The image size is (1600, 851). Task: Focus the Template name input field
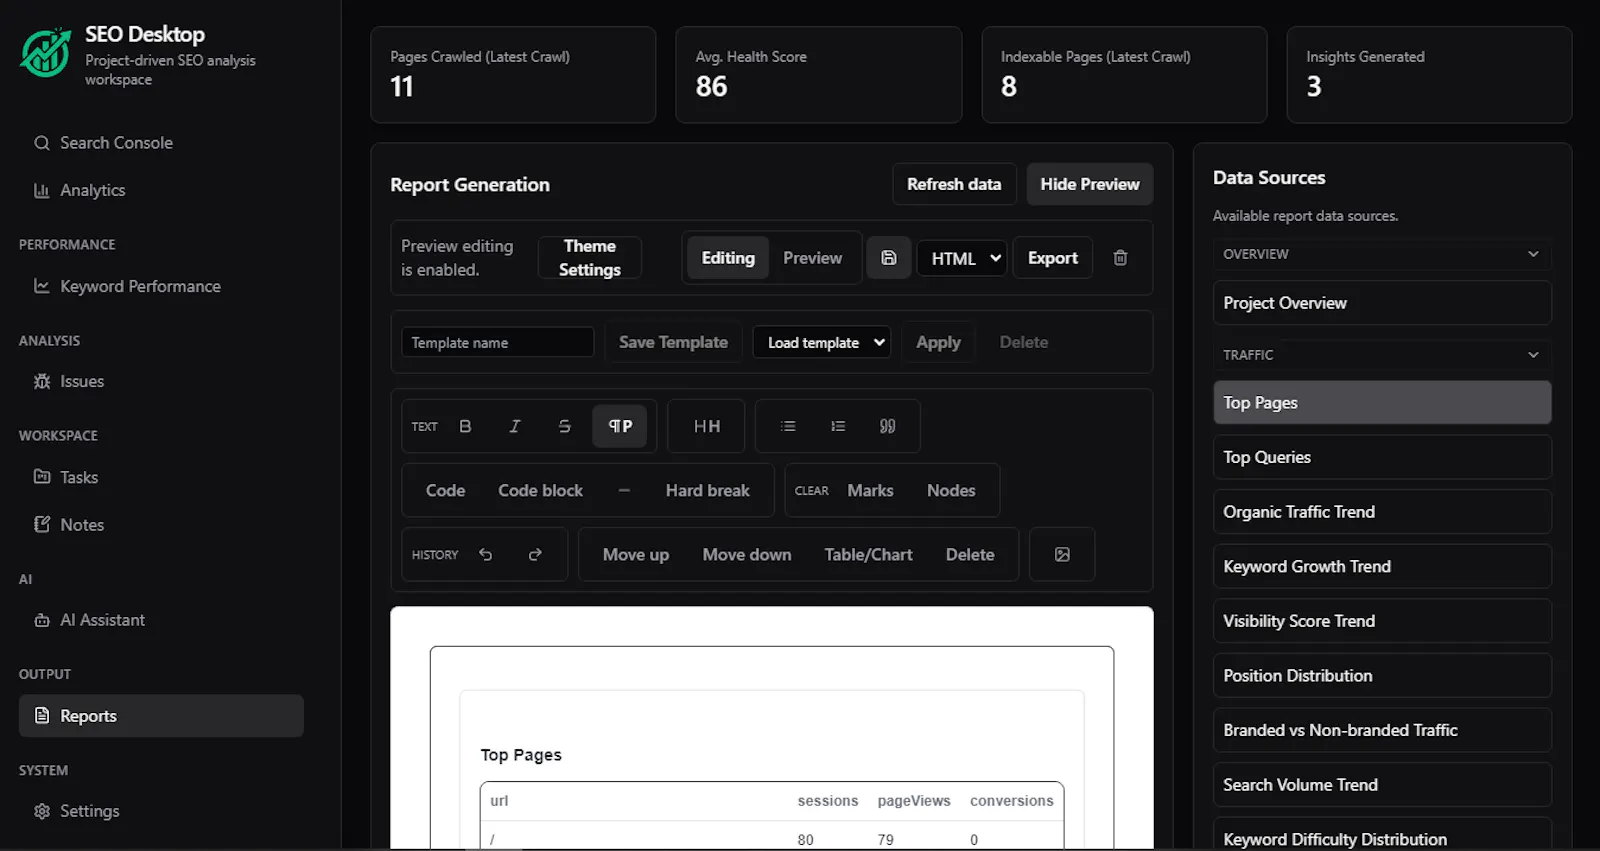click(497, 342)
